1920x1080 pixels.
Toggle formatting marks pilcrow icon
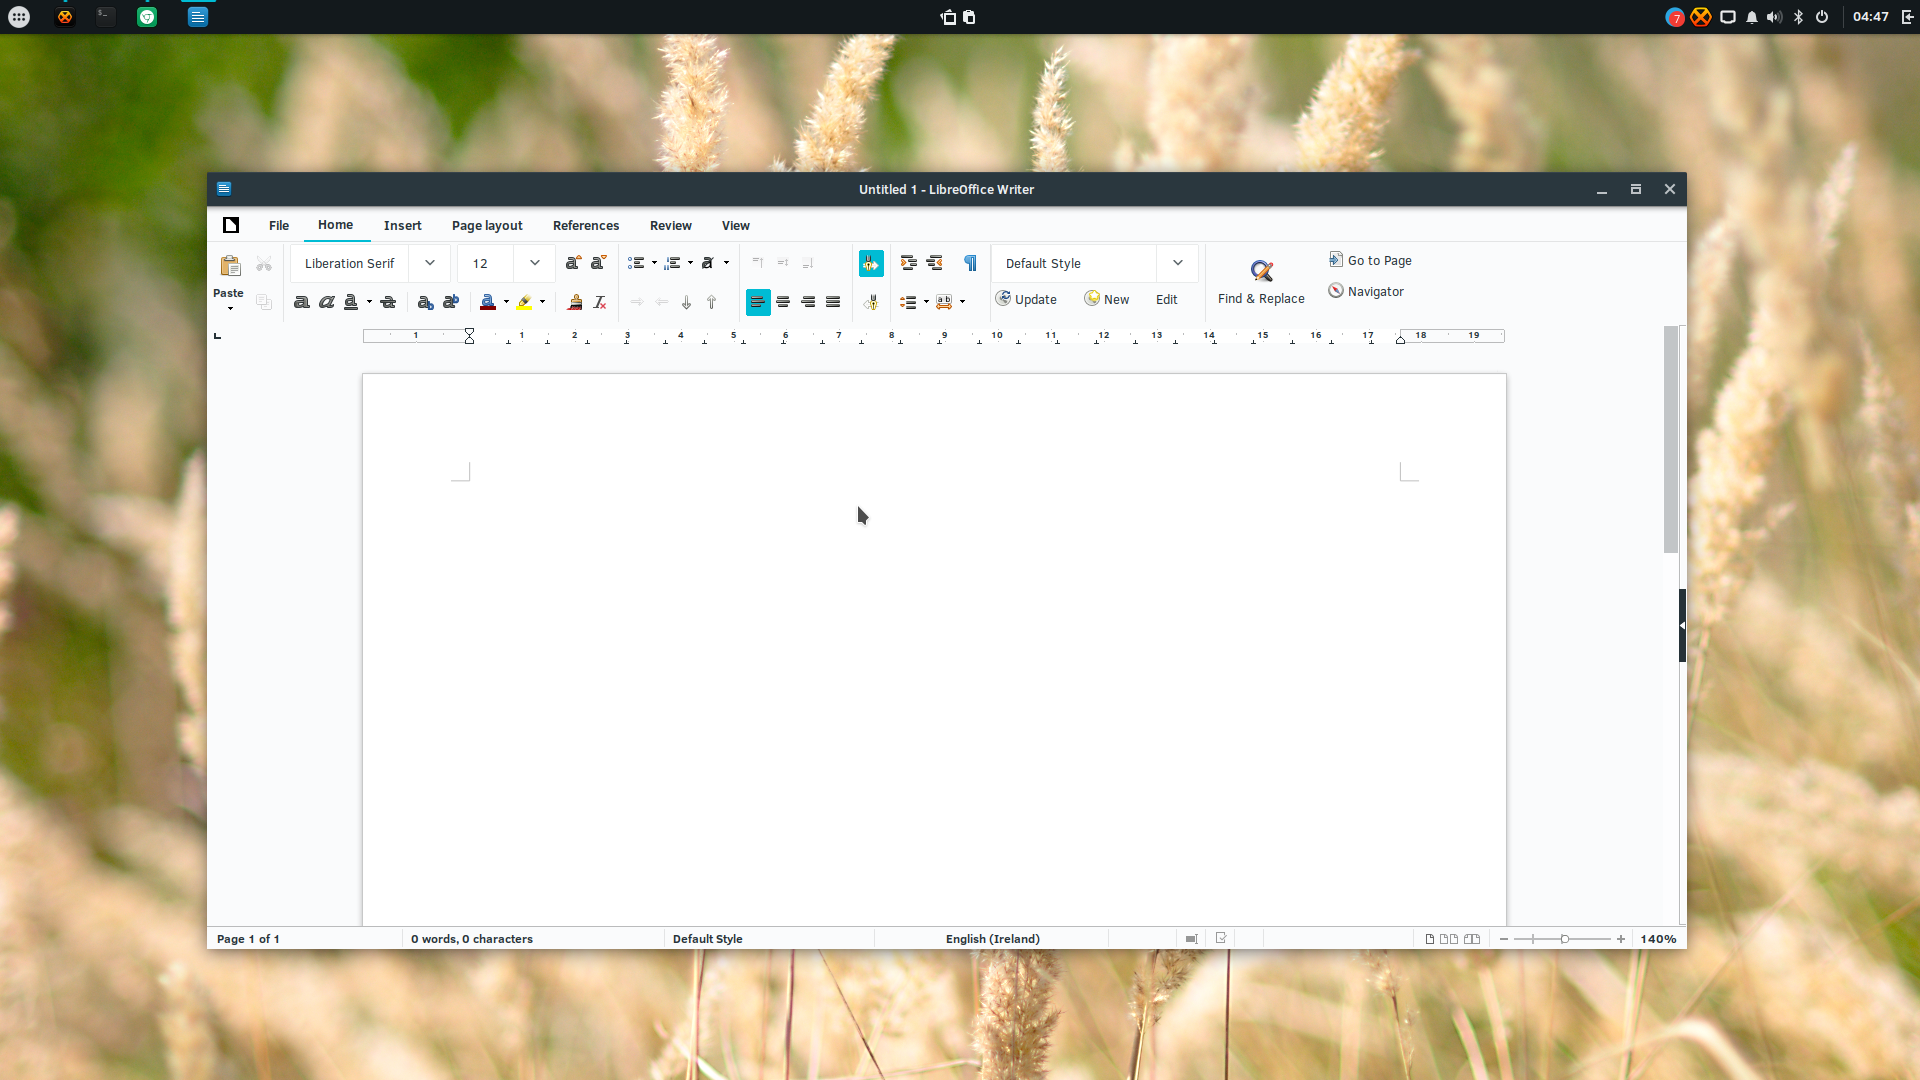click(x=970, y=263)
